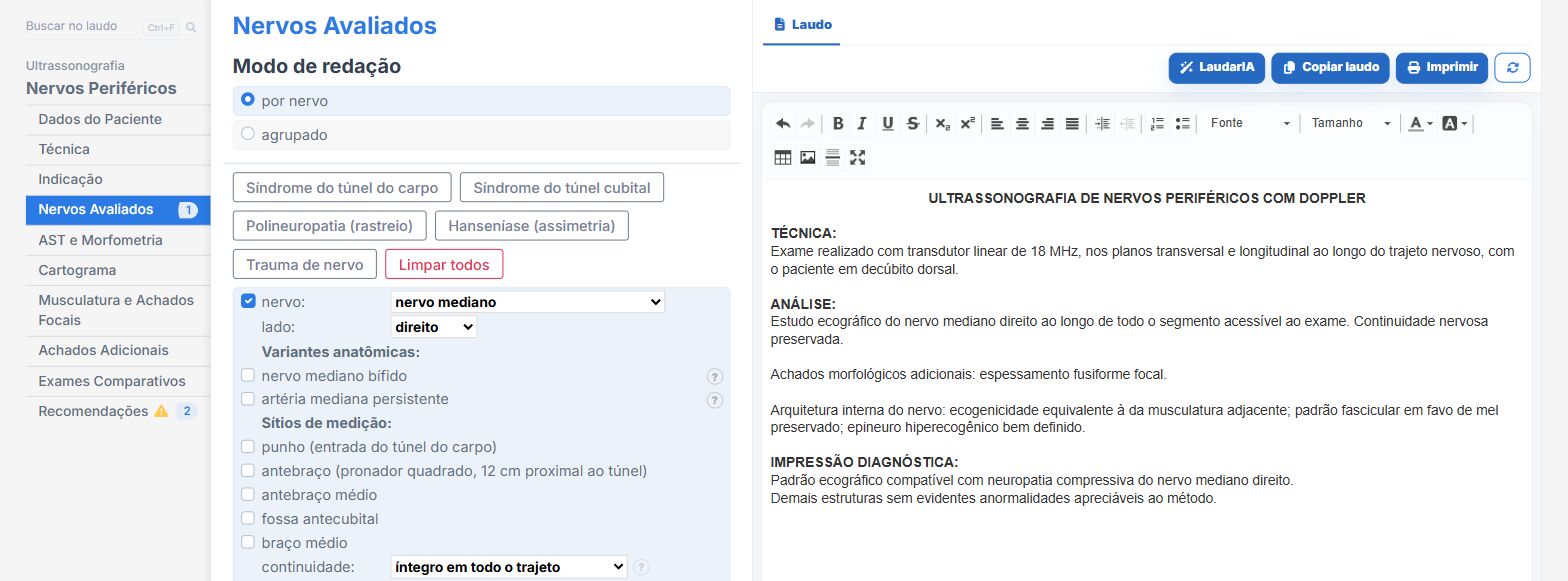Select 'por nervo' writing mode
Image resolution: width=1568 pixels, height=581 pixels.
pos(481,101)
